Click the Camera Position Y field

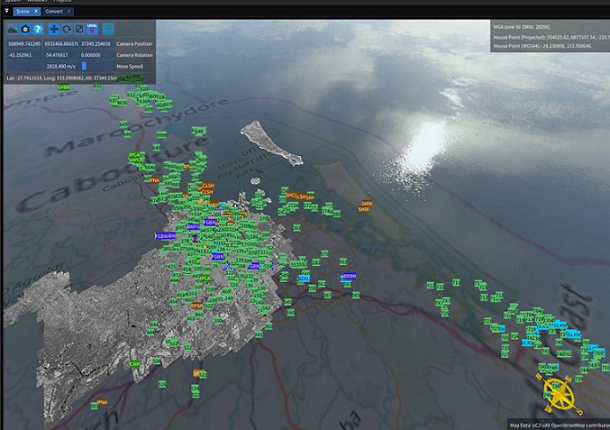pyautogui.click(x=60, y=44)
